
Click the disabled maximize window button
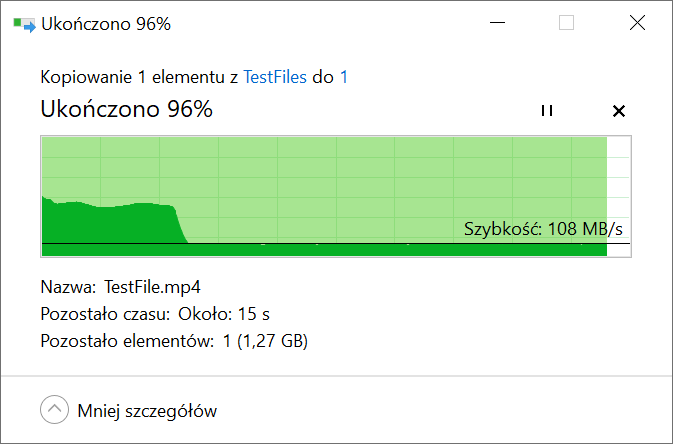click(567, 23)
